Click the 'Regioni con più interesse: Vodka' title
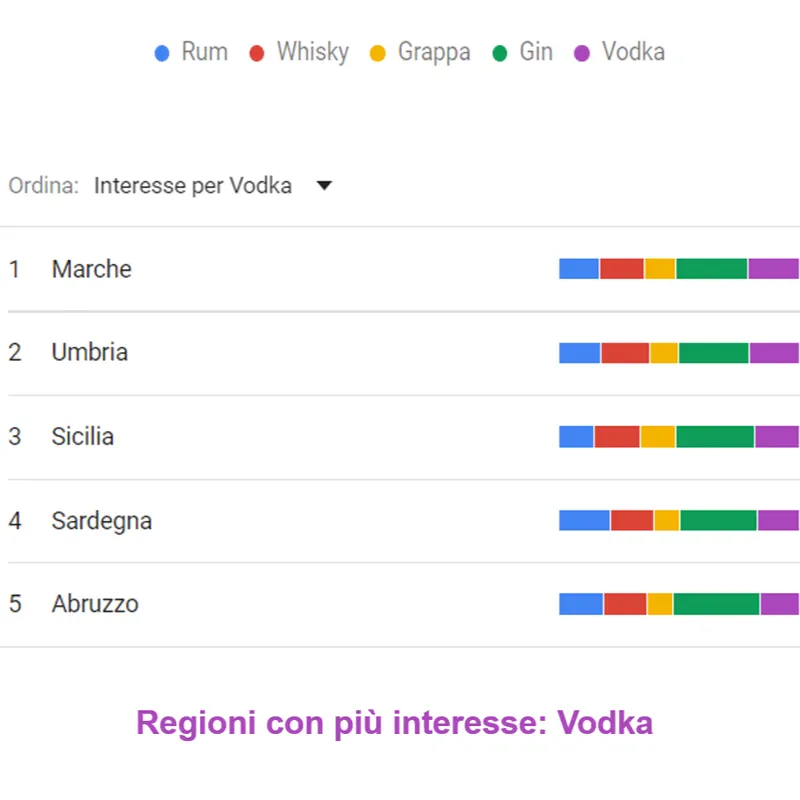The width and height of the screenshot is (800, 800). pyautogui.click(x=394, y=722)
